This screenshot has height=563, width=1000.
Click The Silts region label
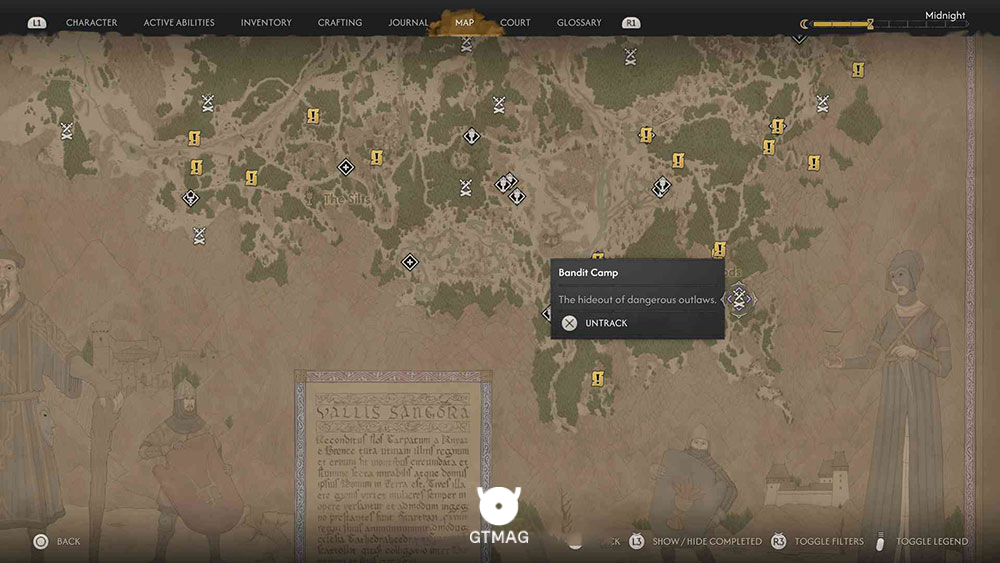pos(346,199)
